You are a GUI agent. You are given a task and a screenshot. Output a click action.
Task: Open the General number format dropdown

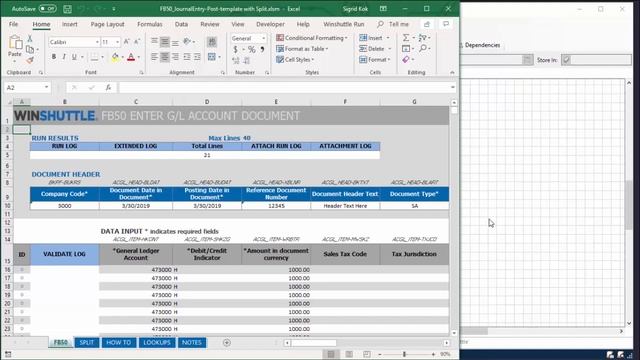coord(263,38)
